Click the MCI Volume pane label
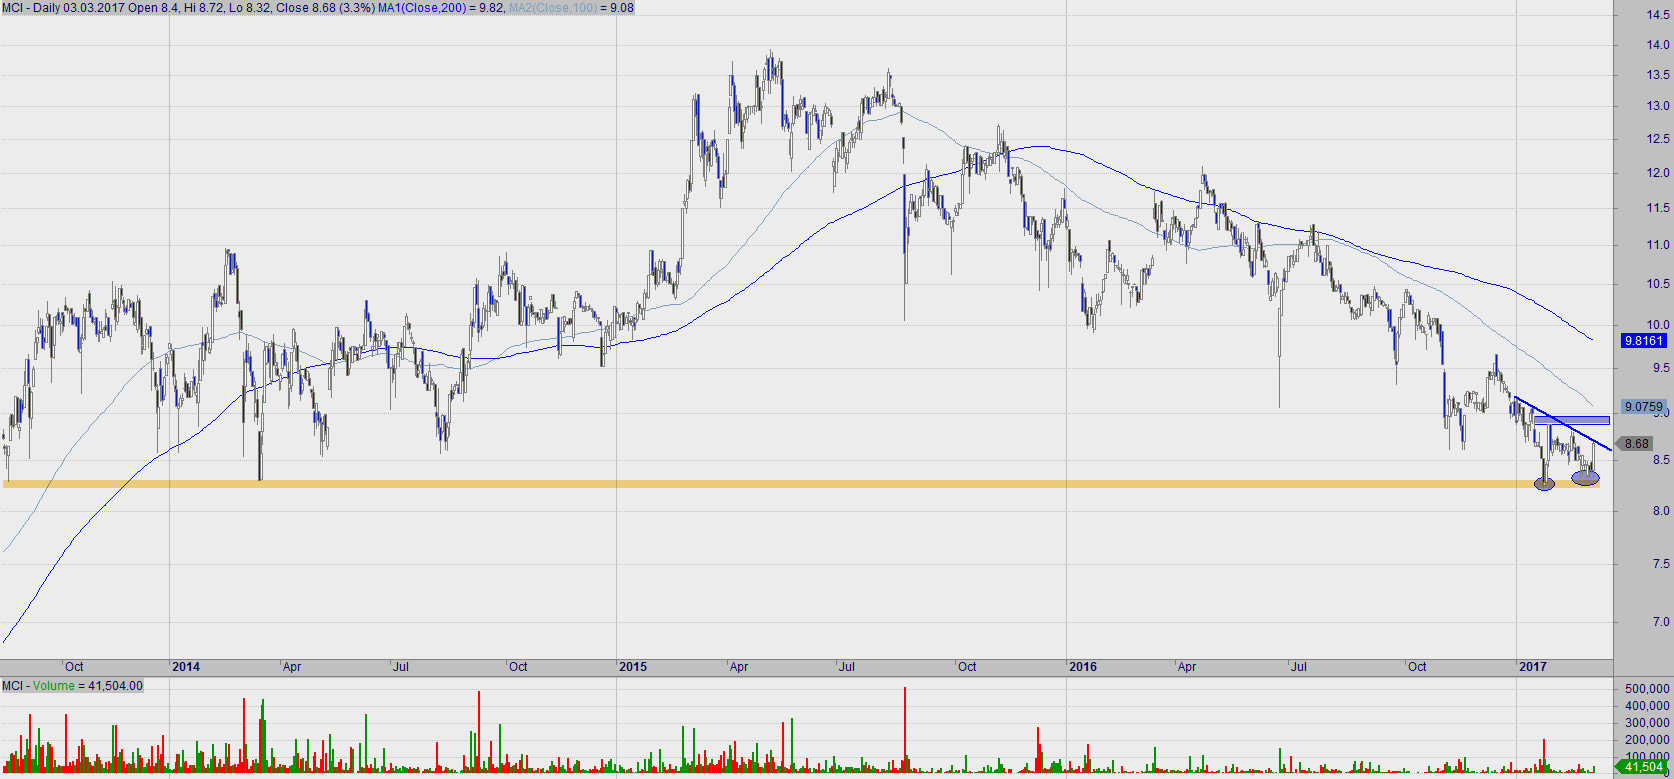Screen dimensions: 1674x779 [x=72, y=686]
